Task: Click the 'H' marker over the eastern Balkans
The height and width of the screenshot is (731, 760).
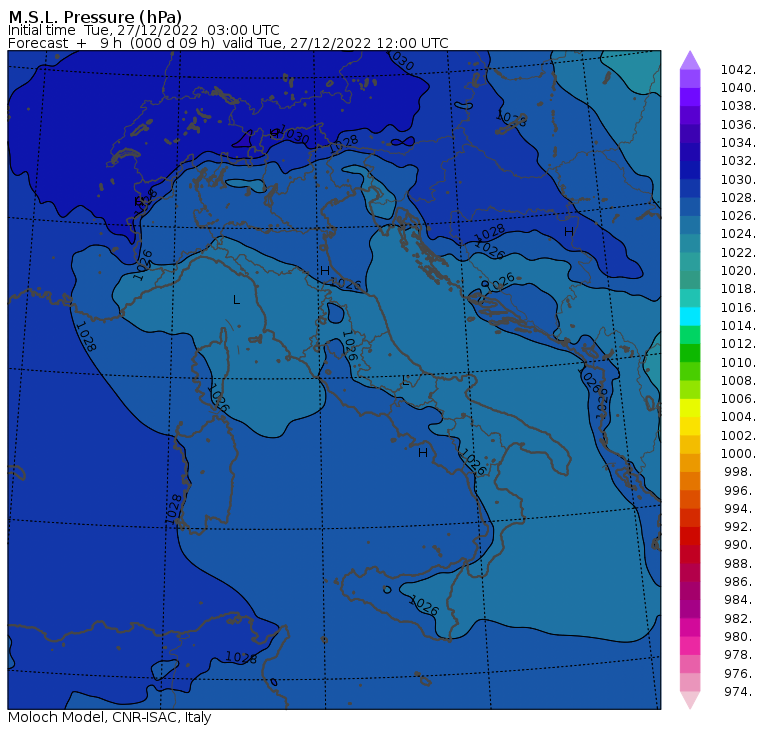Action: (569, 232)
